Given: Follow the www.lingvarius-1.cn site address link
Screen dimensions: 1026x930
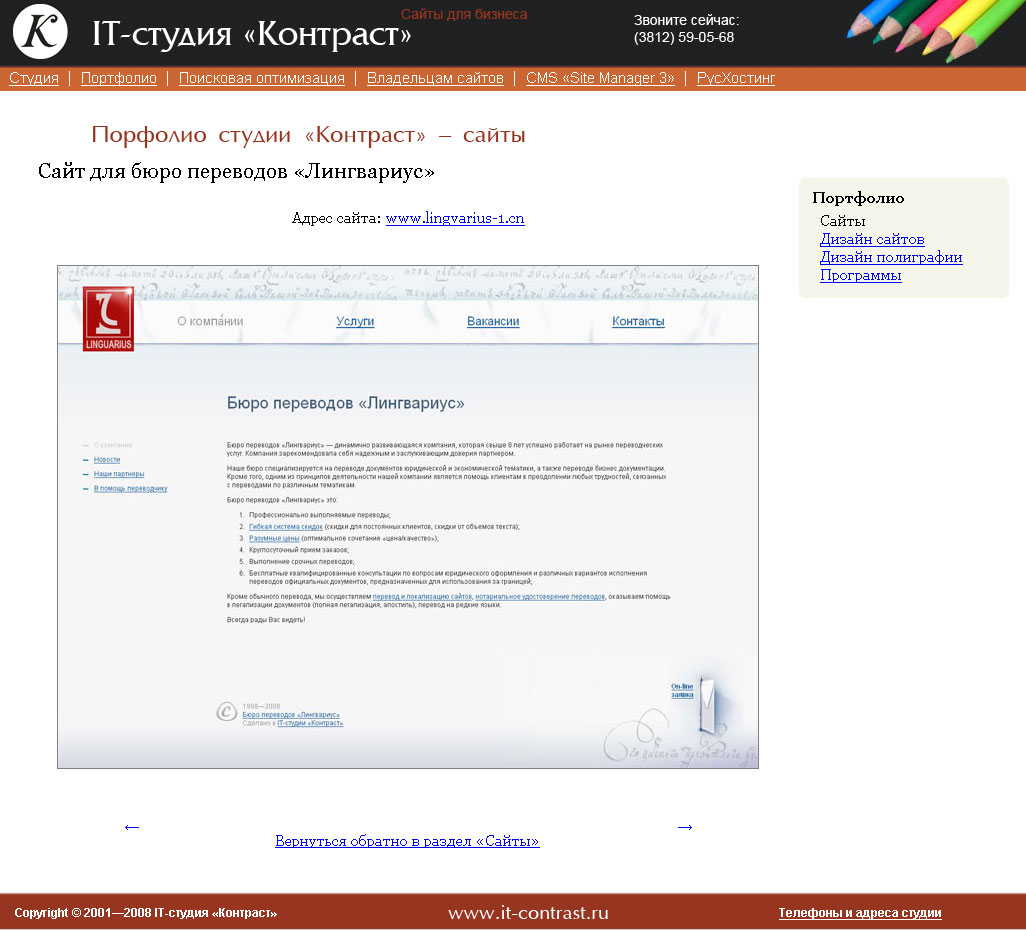Looking at the screenshot, I should click(x=455, y=218).
